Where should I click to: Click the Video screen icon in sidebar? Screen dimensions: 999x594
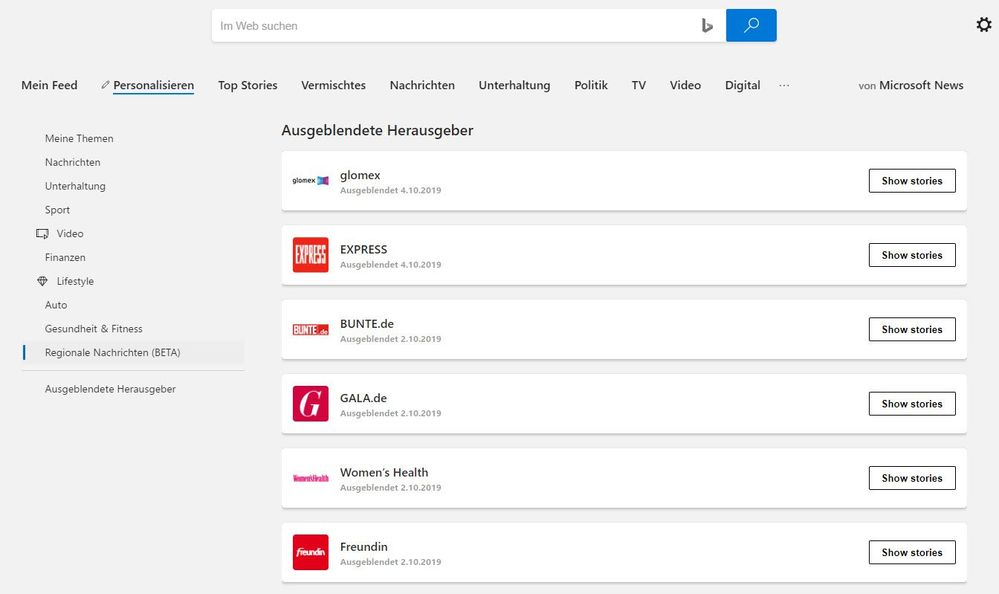42,234
